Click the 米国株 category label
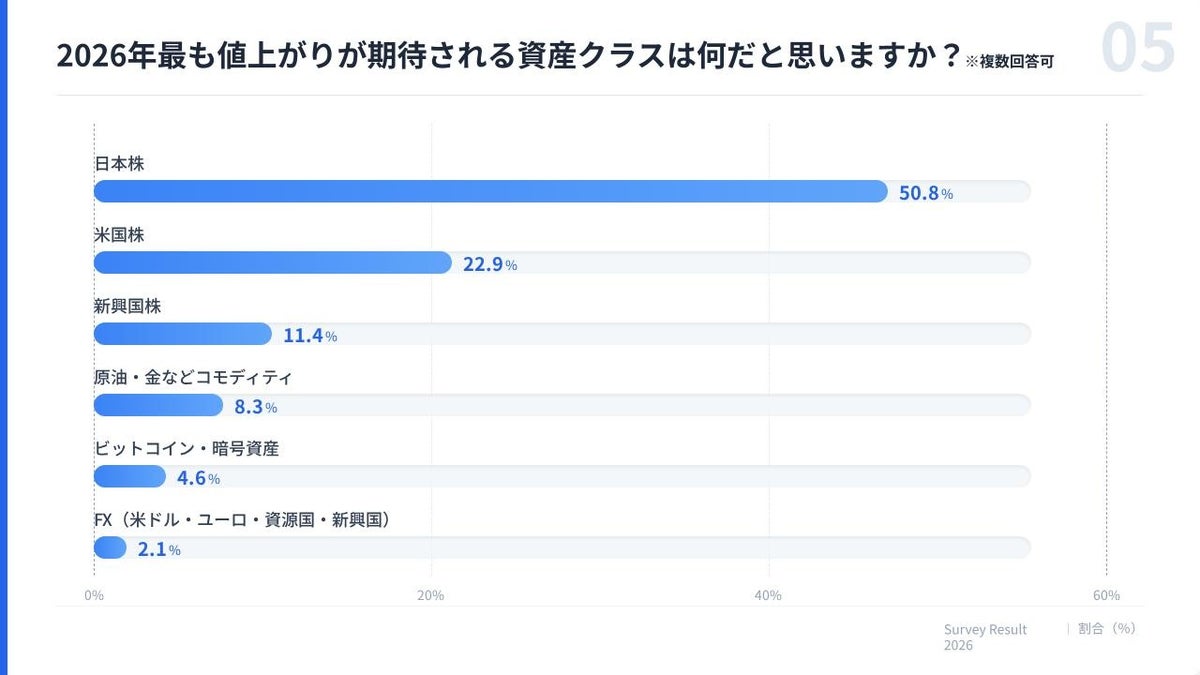 pyautogui.click(x=119, y=235)
